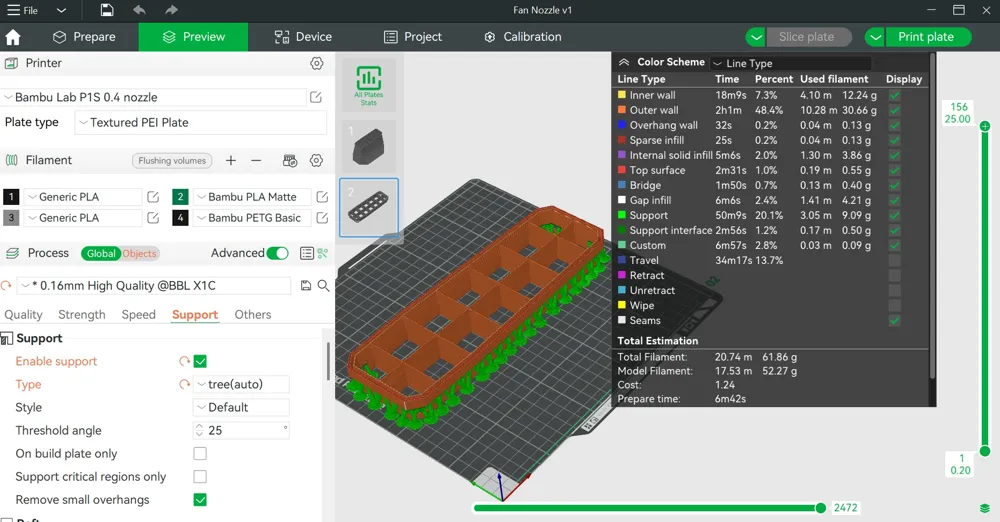1000x522 pixels.
Task: Open the Quality settings tab
Action: (x=24, y=315)
